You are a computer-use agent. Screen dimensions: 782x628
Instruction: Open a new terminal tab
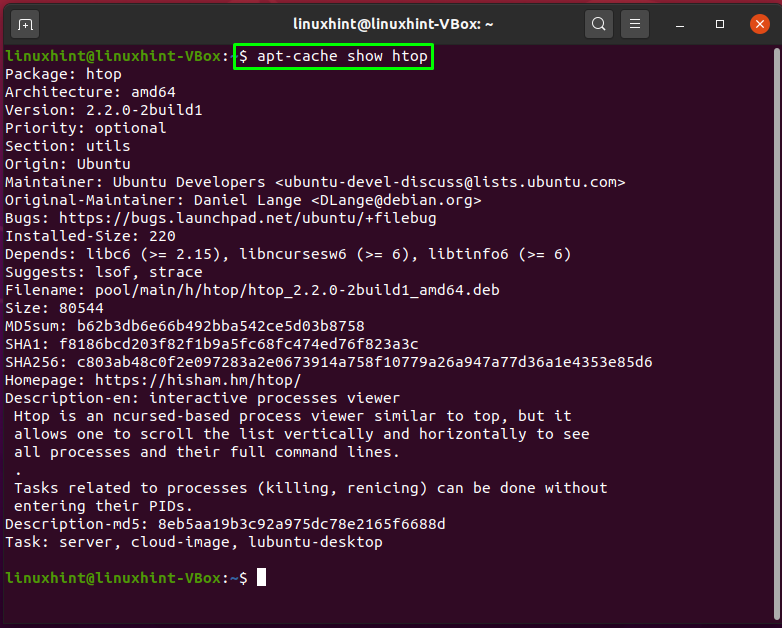coord(25,24)
